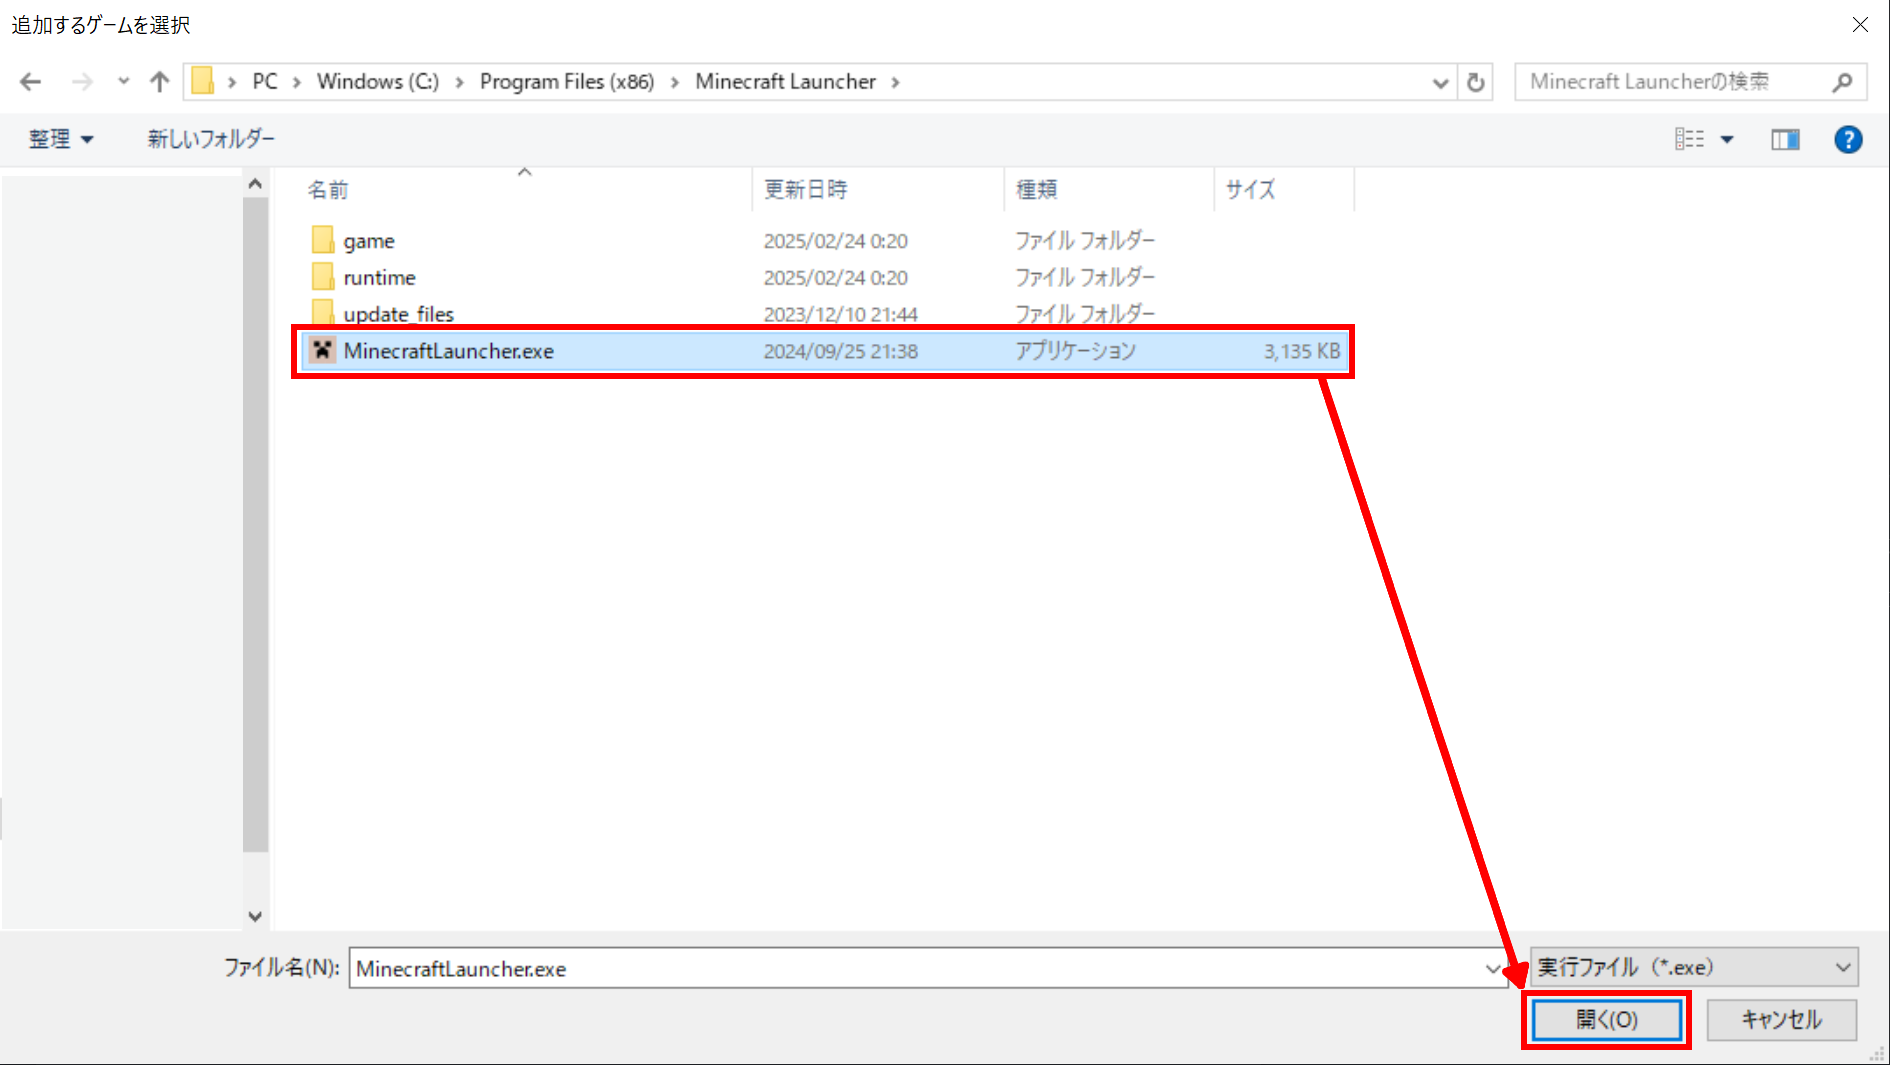Go up one folder level

(x=159, y=82)
